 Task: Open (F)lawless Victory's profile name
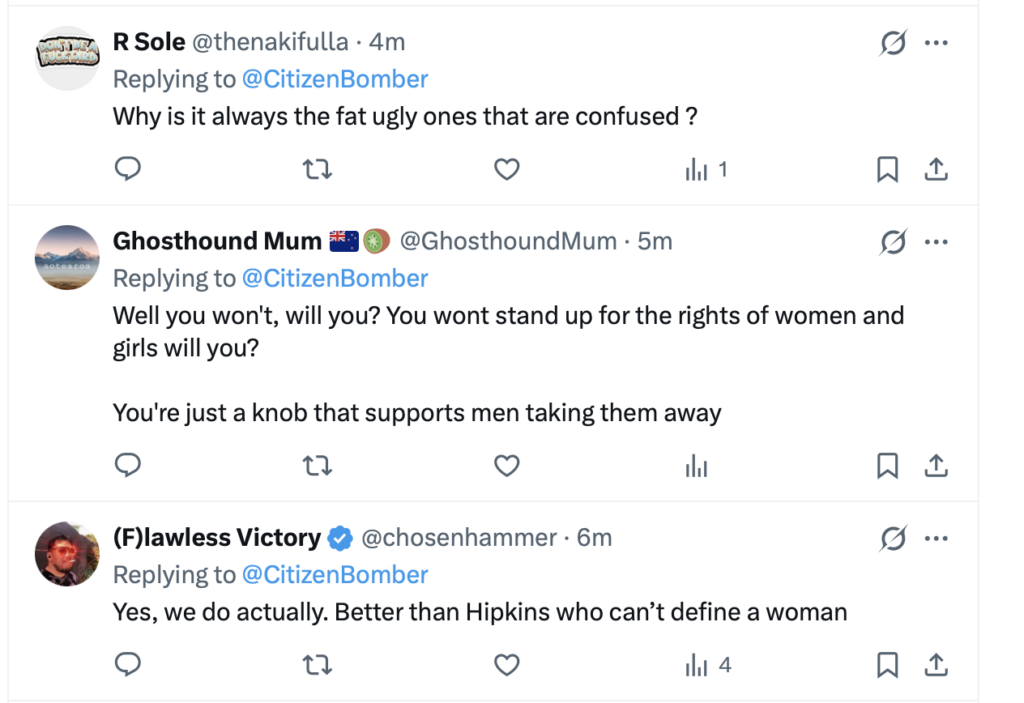coord(216,538)
